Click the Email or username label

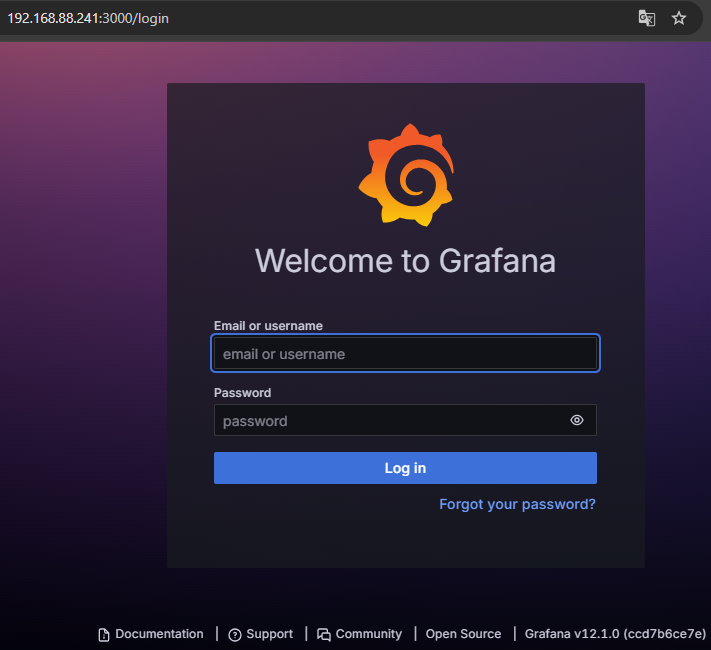click(268, 326)
